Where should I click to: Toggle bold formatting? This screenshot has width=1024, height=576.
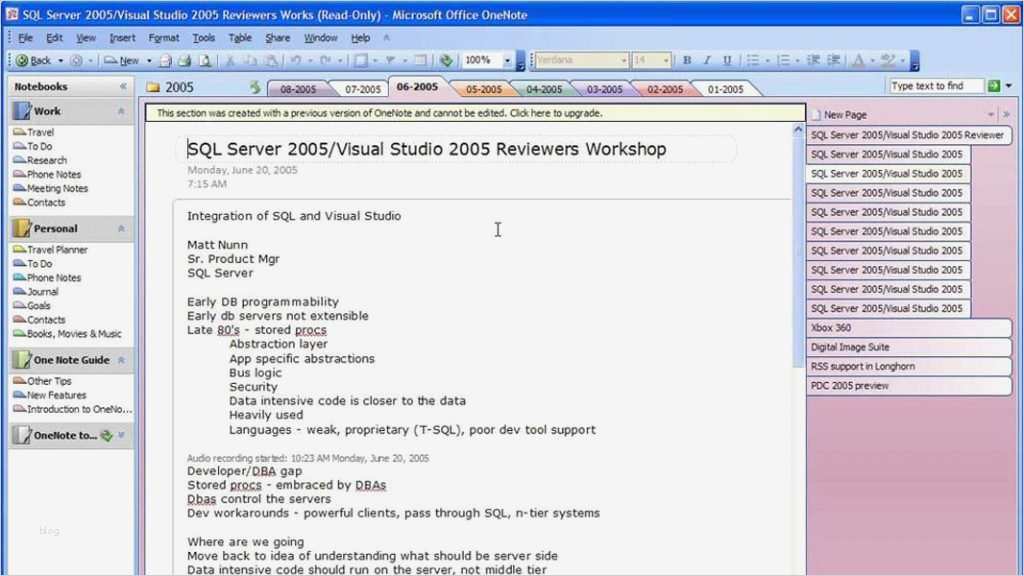coord(688,59)
